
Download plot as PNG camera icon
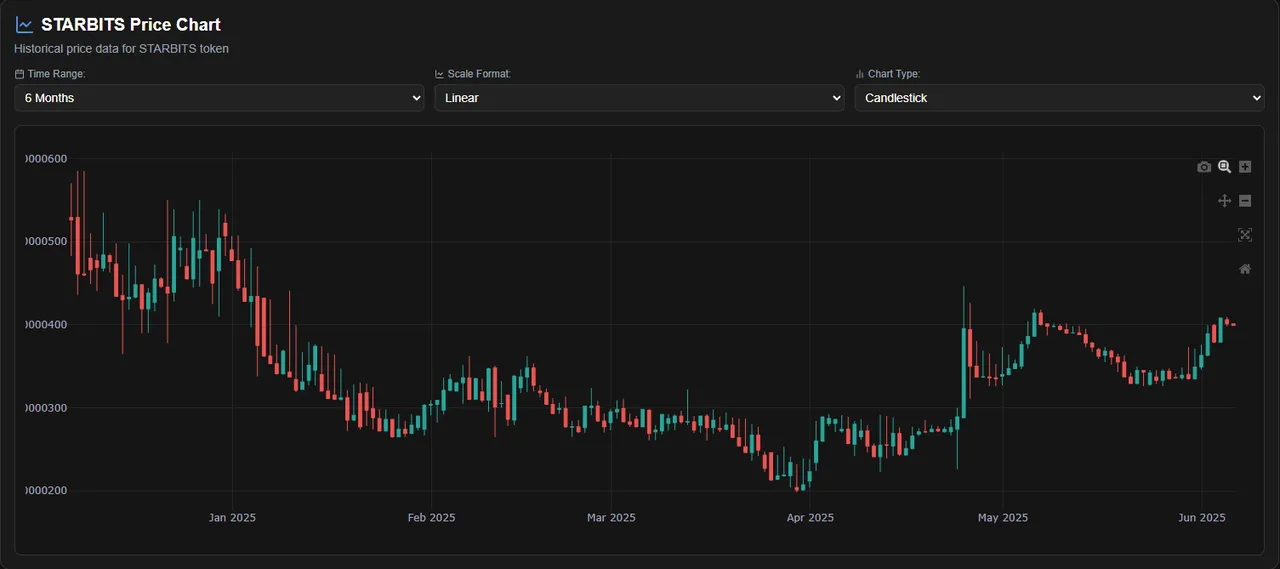coord(1204,167)
